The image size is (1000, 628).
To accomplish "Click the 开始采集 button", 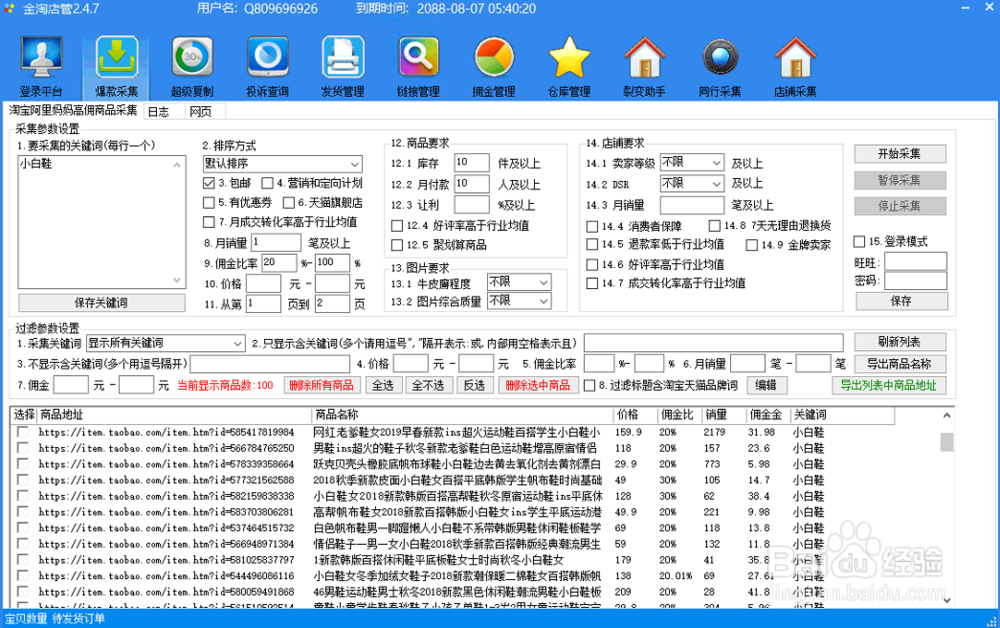I will point(900,154).
